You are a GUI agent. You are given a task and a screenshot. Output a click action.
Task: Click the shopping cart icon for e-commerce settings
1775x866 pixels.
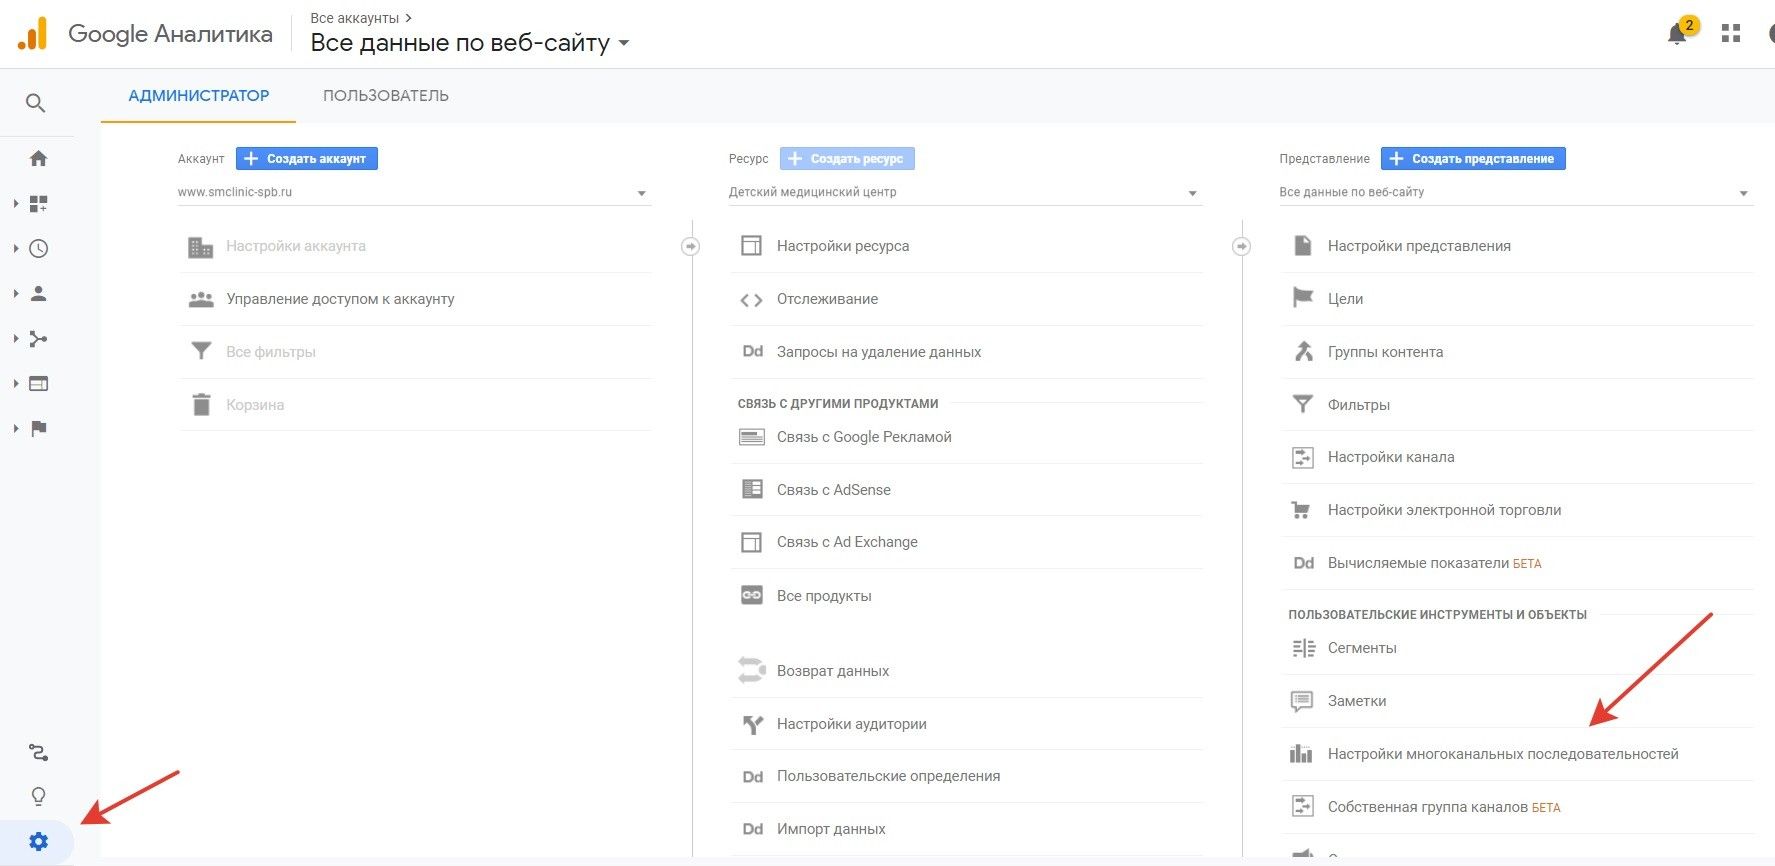pyautogui.click(x=1301, y=510)
